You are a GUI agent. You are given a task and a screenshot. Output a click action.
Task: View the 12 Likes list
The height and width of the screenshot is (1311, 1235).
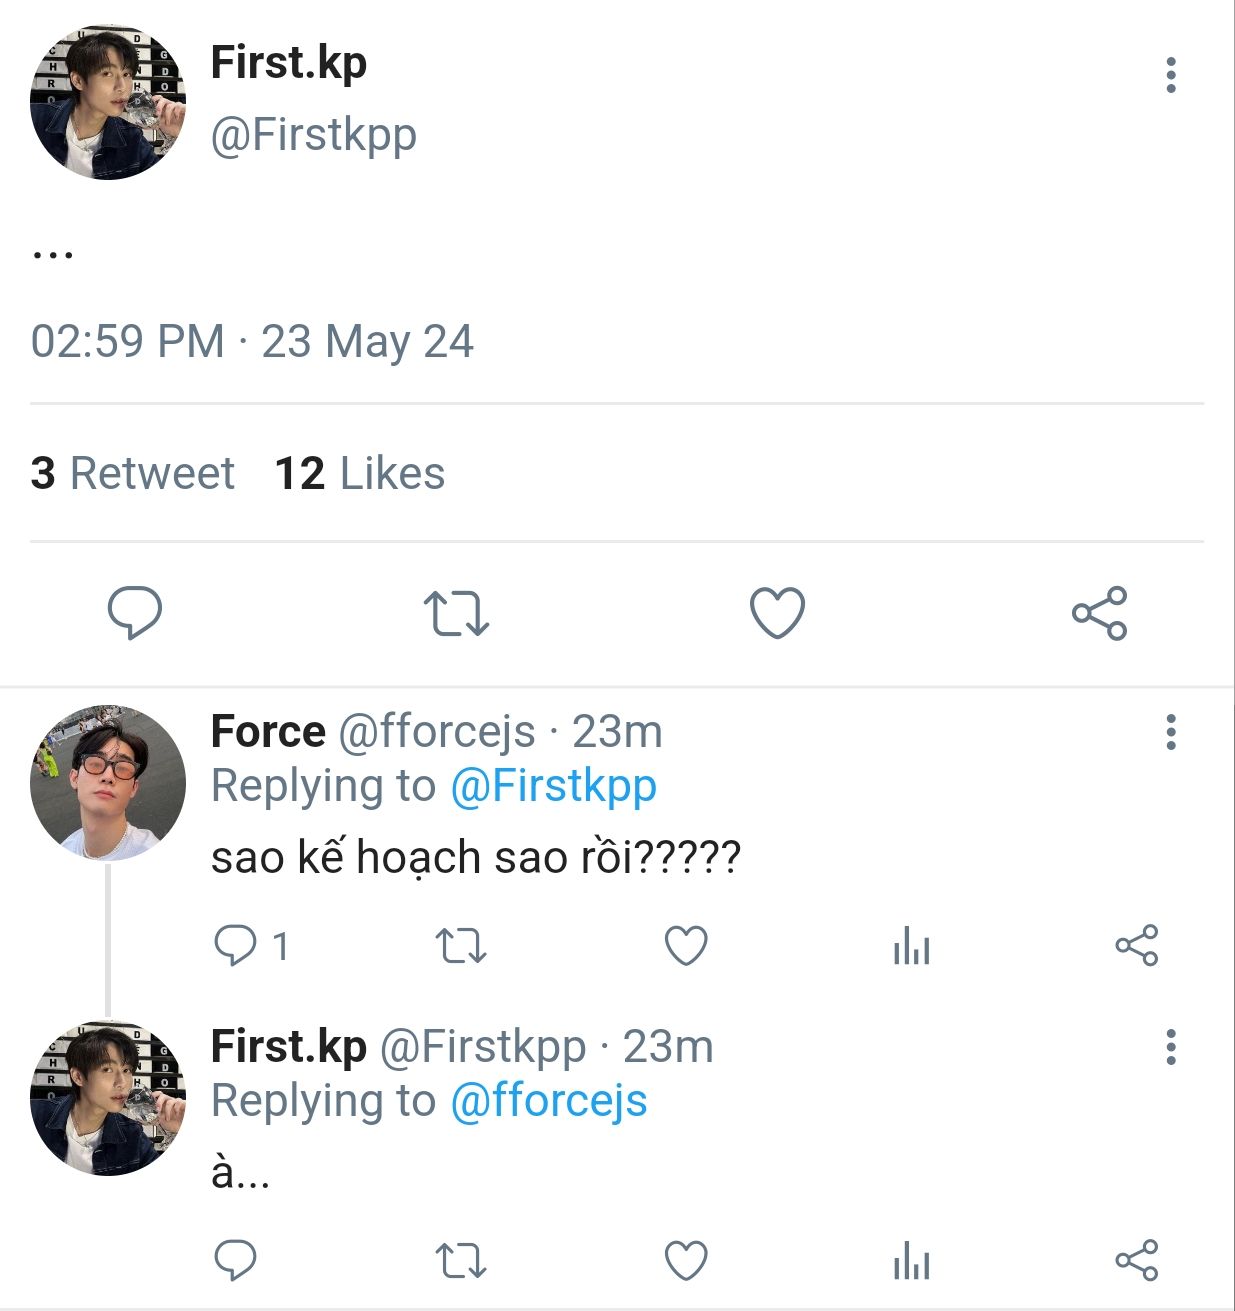[x=359, y=473]
